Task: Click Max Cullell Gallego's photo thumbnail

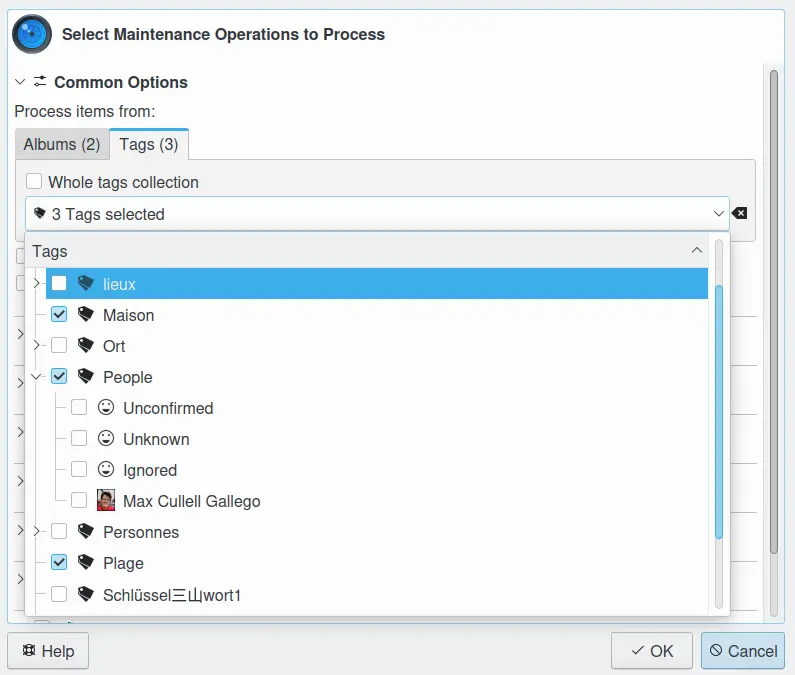Action: (106, 501)
